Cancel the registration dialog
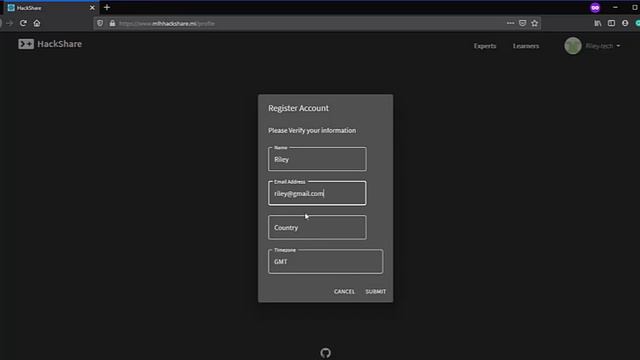Image resolution: width=640 pixels, height=360 pixels. (344, 291)
